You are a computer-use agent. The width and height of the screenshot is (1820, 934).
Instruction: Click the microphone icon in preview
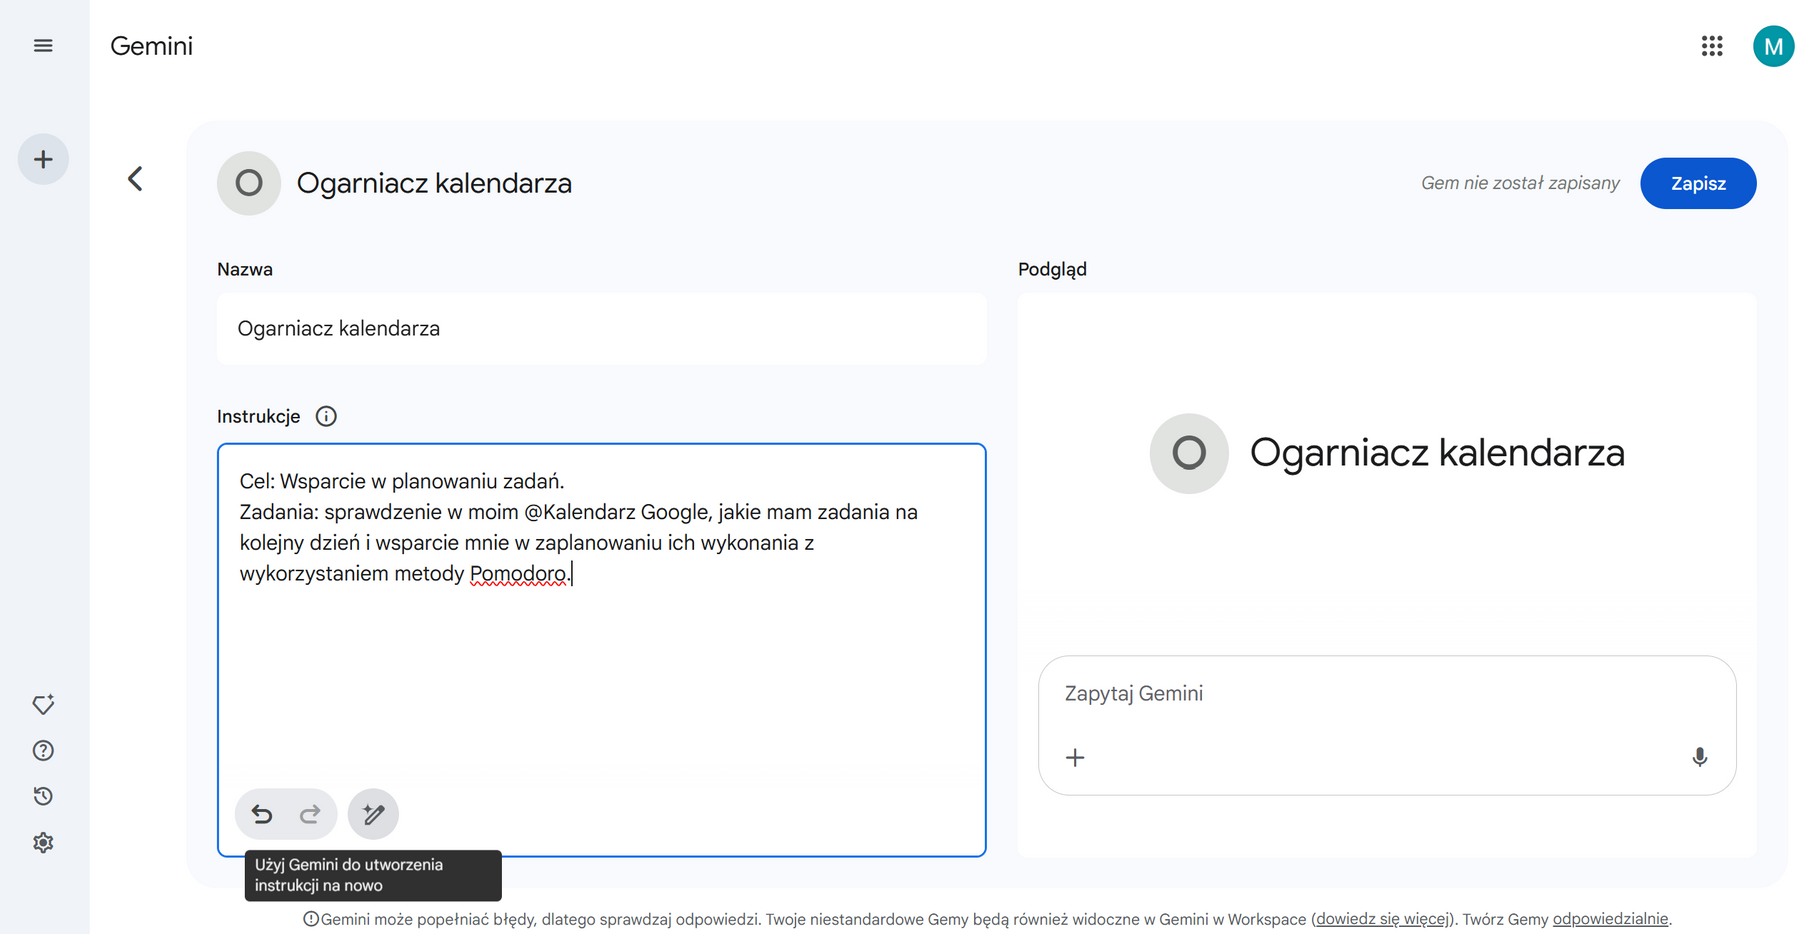tap(1699, 757)
